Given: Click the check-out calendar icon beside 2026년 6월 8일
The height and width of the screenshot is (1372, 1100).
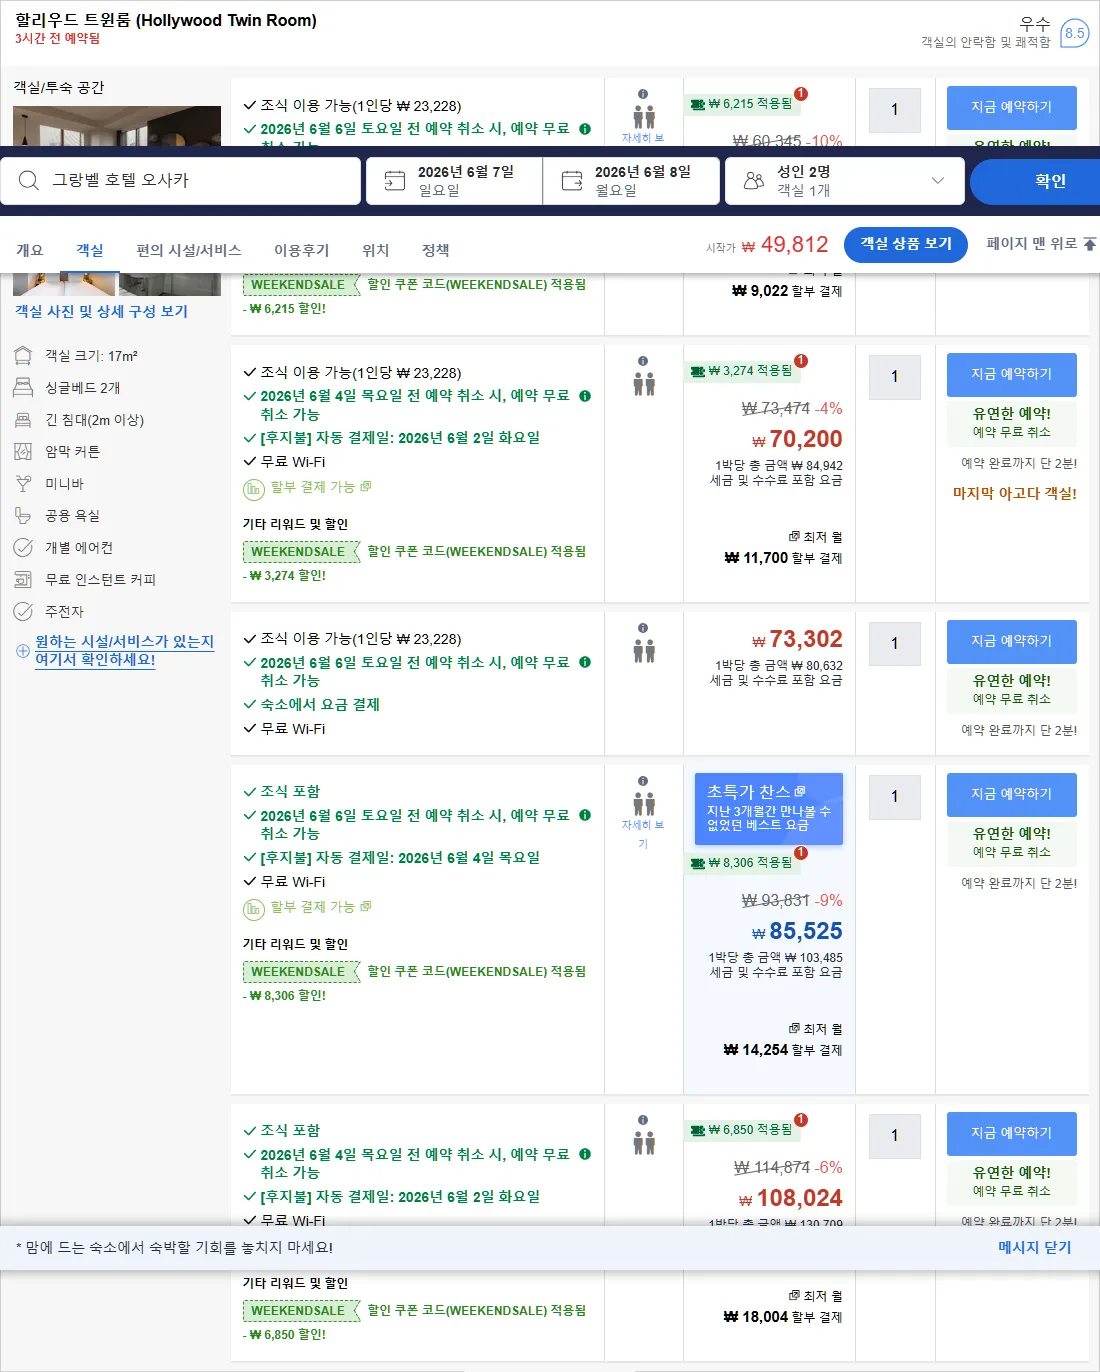Looking at the screenshot, I should 572,181.
